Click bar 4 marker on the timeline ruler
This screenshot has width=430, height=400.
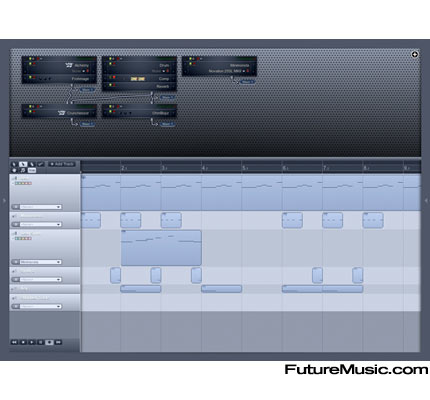point(204,168)
